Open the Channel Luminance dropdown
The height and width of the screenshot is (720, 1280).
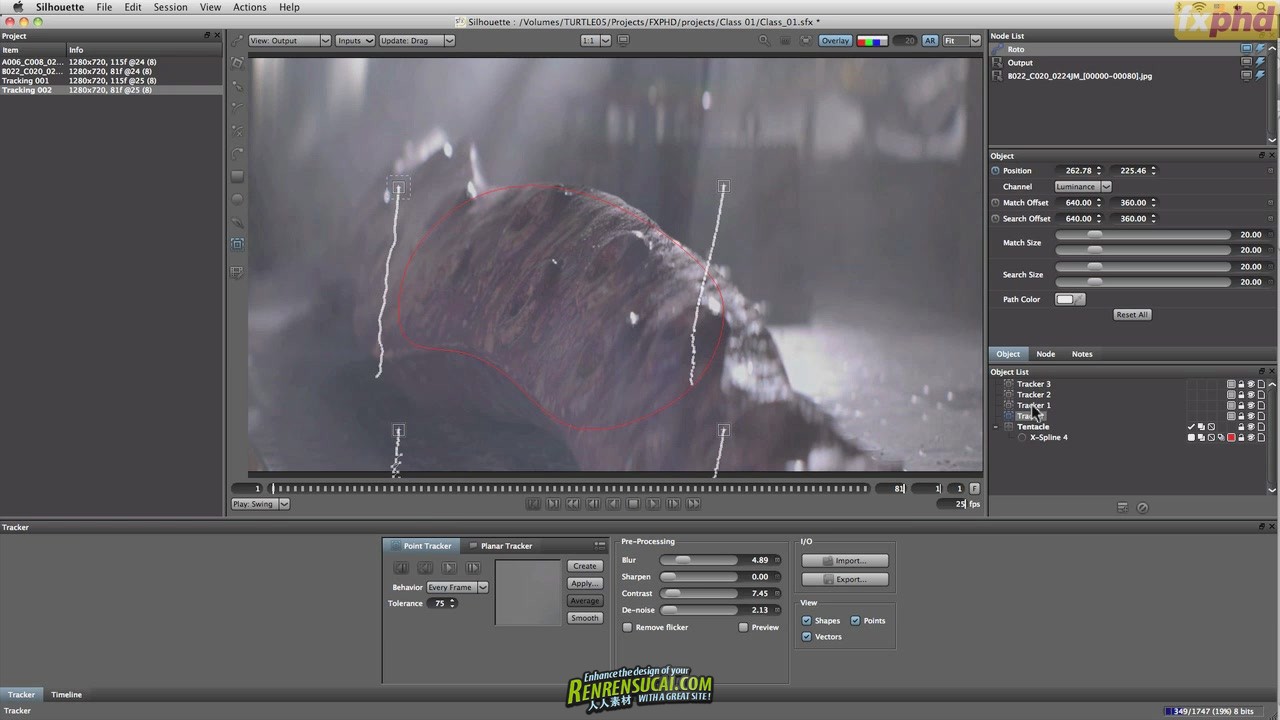1083,187
